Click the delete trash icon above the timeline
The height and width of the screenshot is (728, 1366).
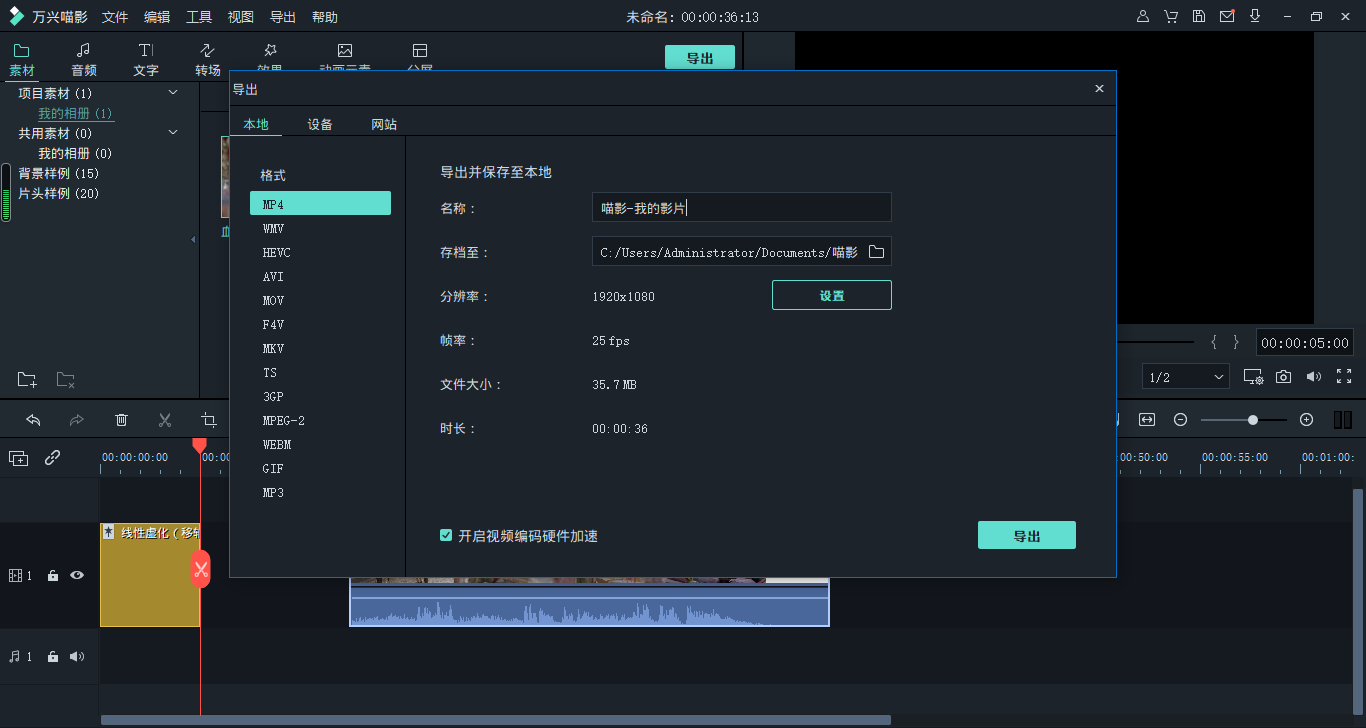point(121,419)
